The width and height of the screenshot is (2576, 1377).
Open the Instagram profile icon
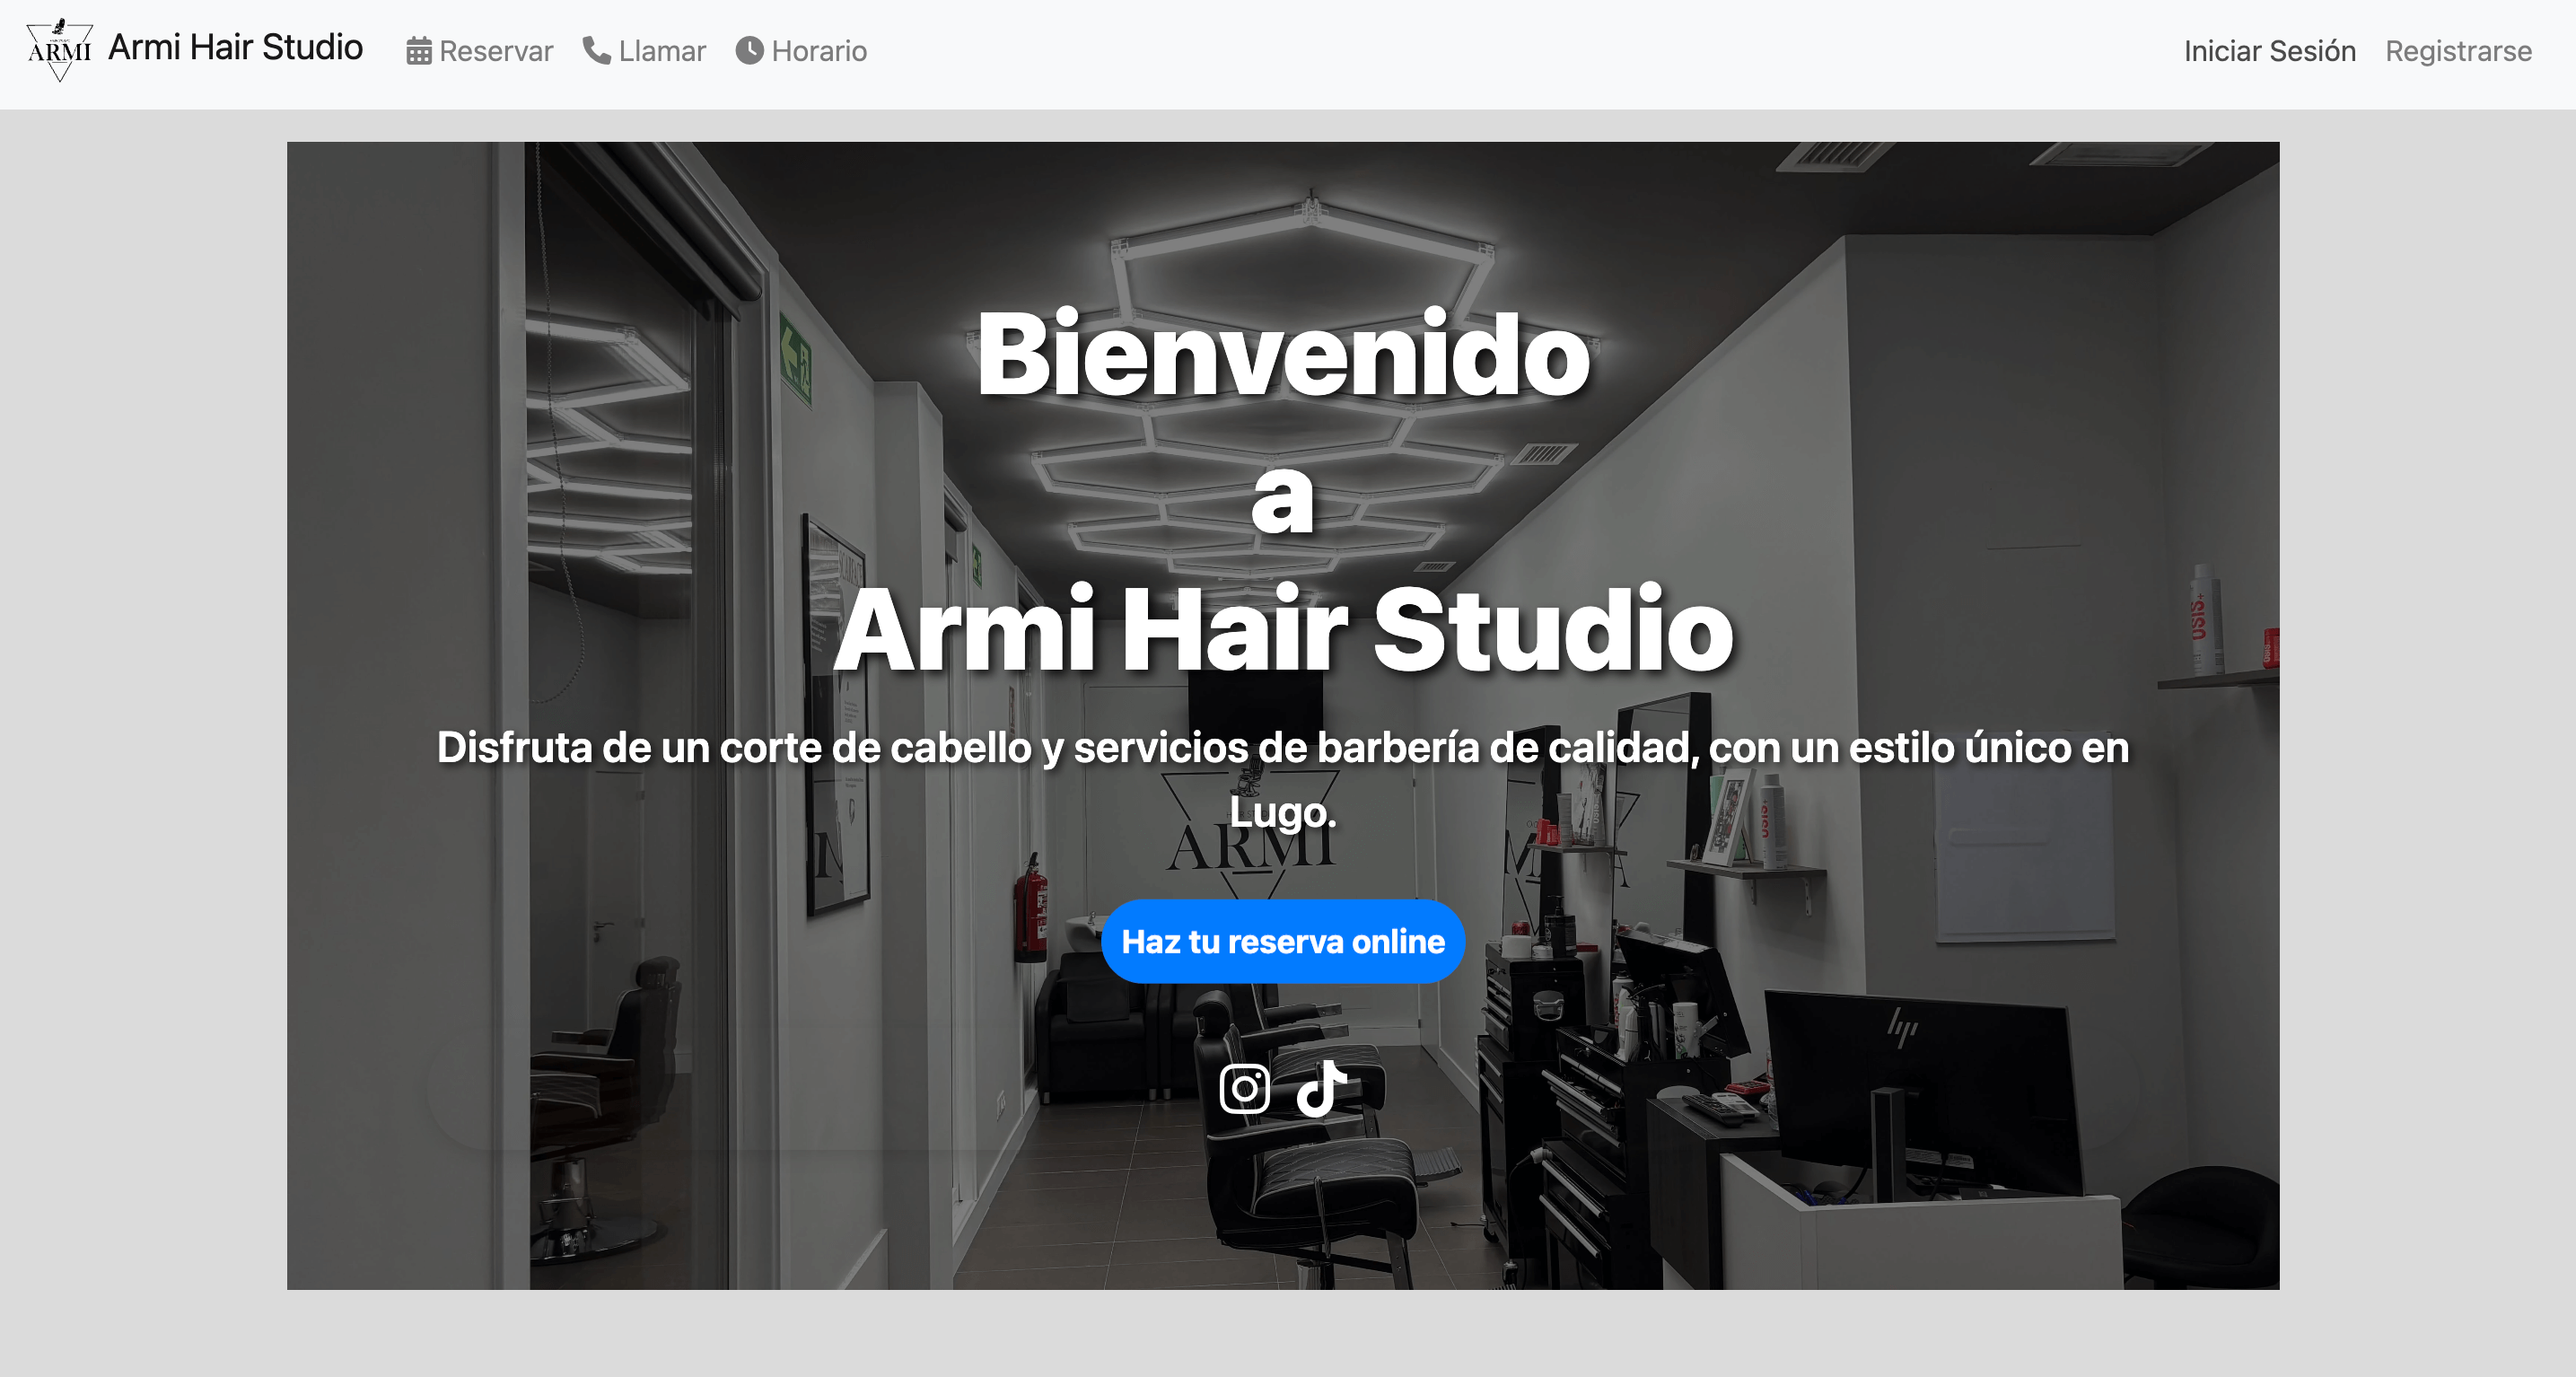[x=1244, y=1088]
